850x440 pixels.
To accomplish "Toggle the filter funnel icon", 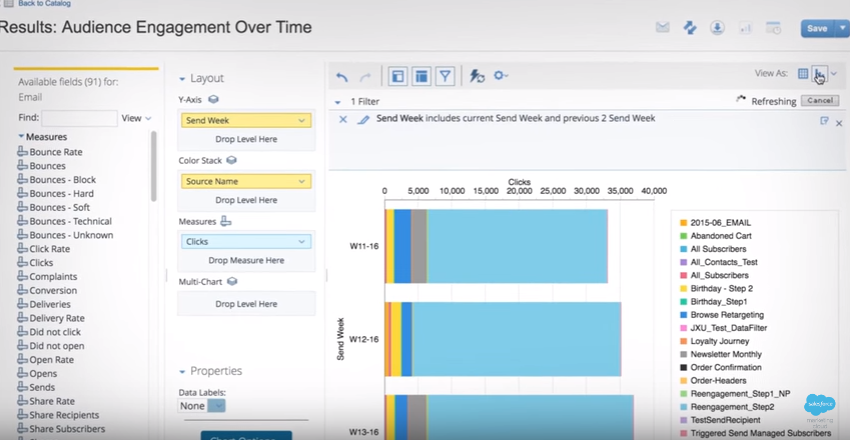I will (x=445, y=76).
